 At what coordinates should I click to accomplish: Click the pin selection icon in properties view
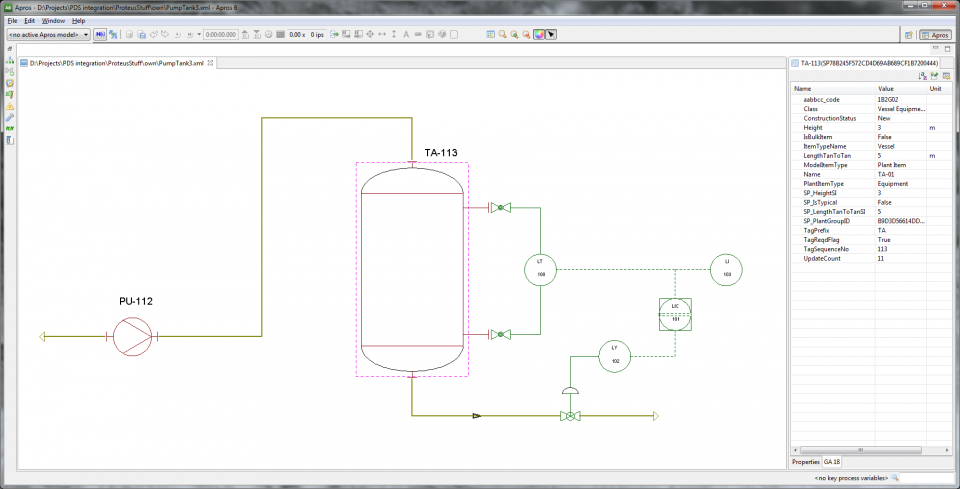pyautogui.click(x=934, y=76)
